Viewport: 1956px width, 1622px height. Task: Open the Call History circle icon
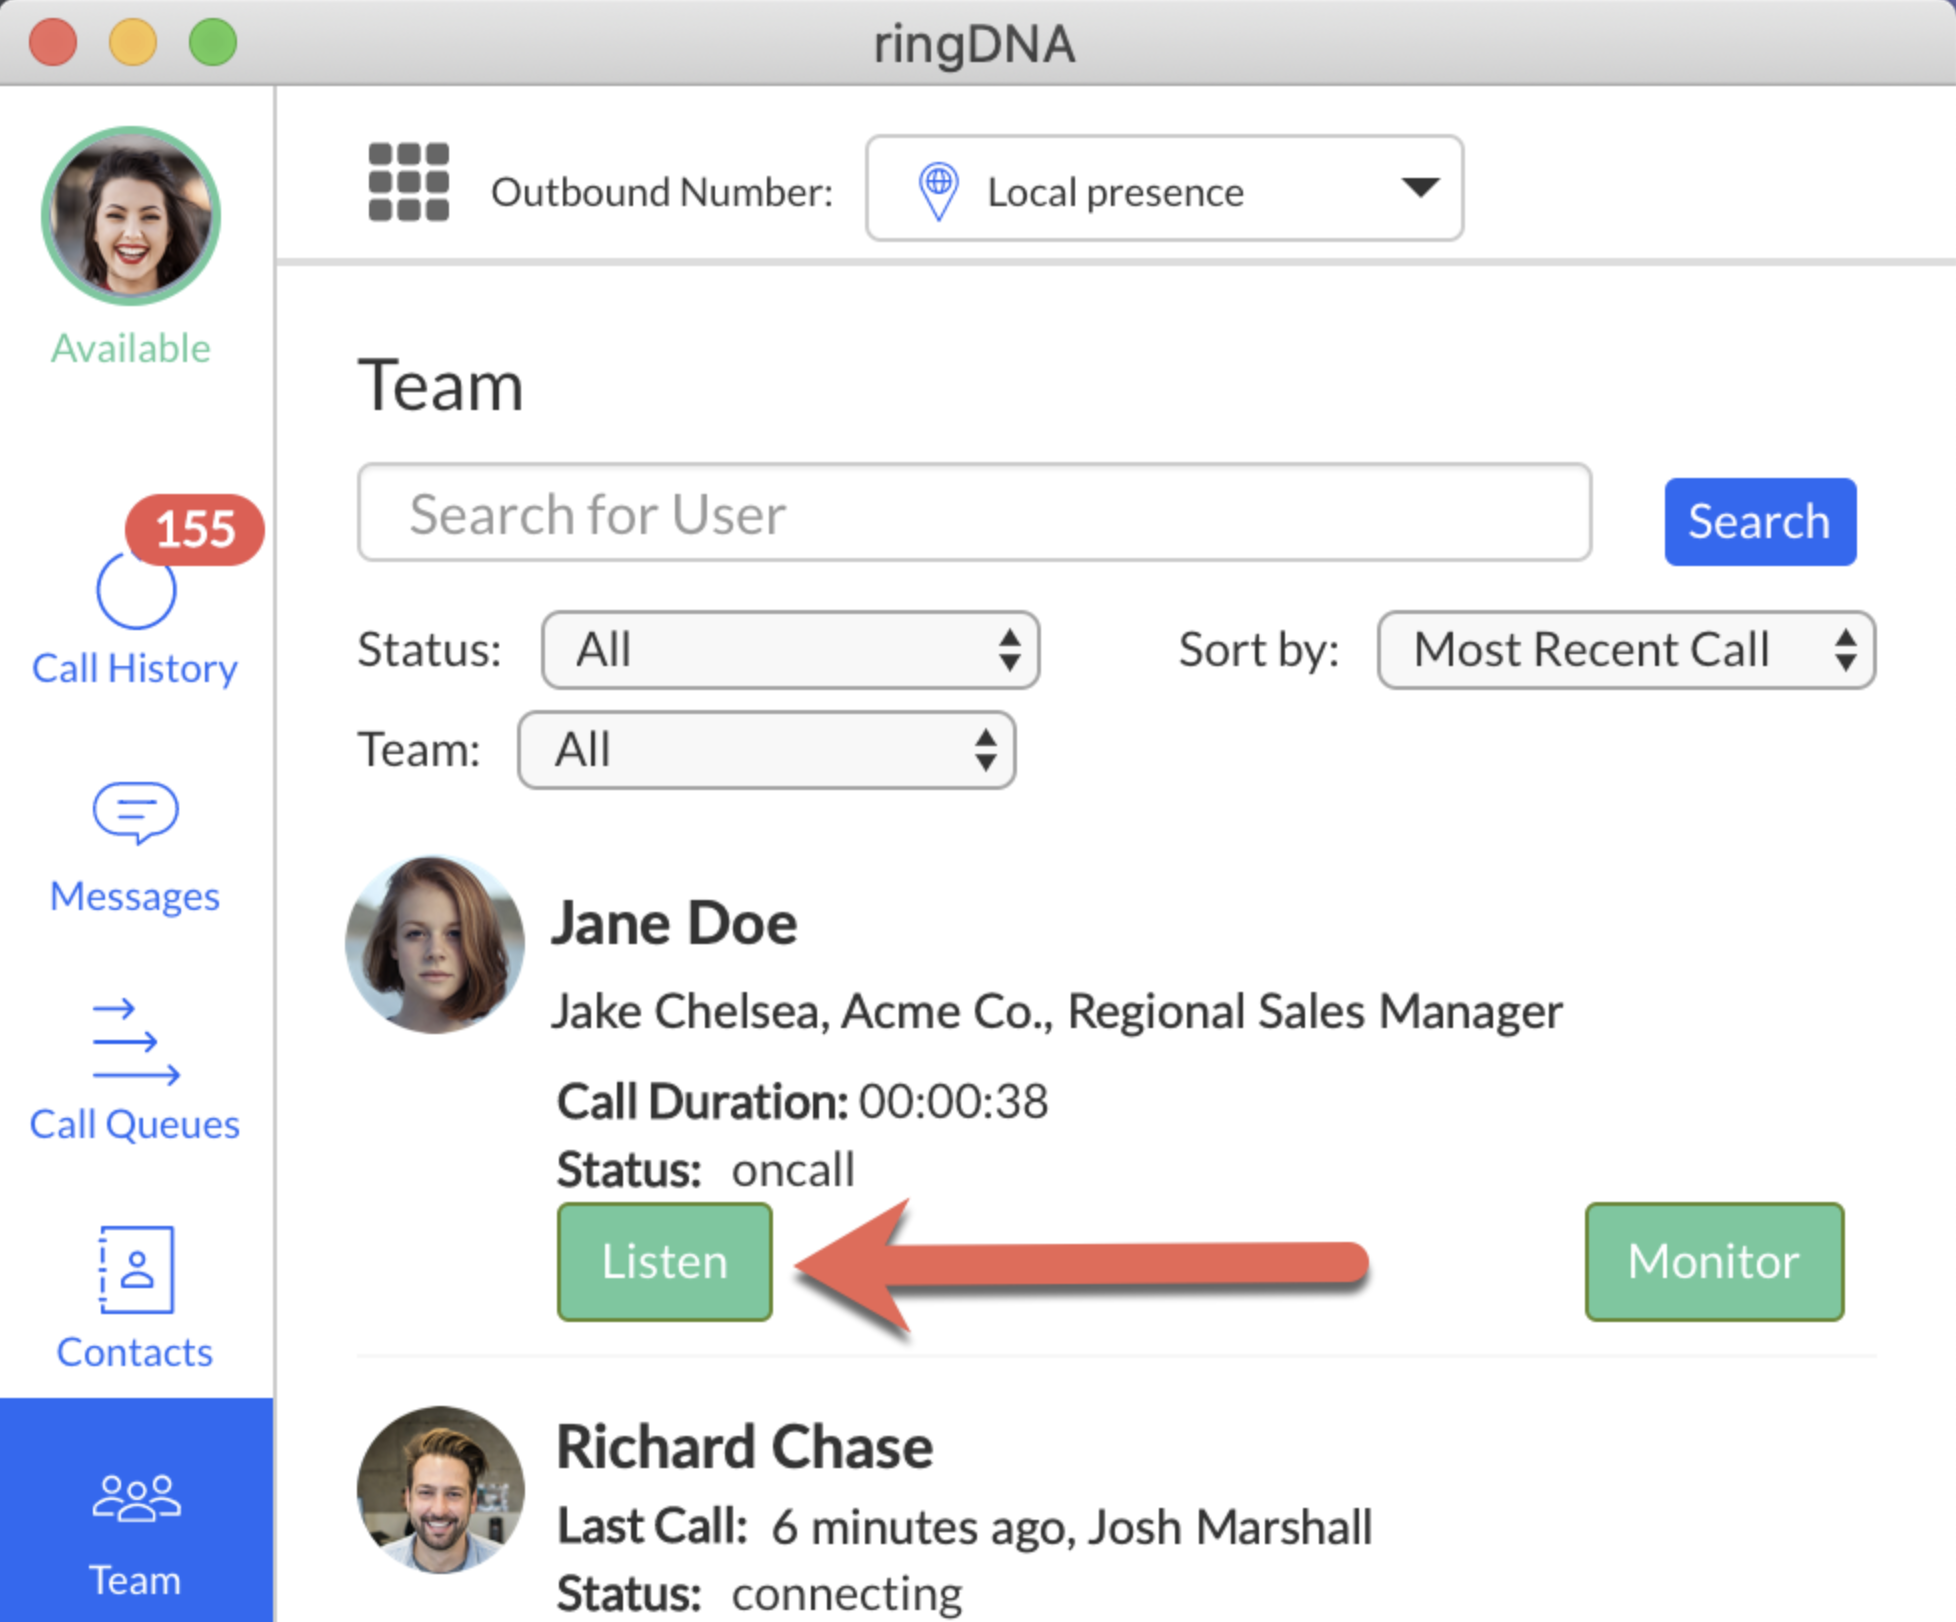(x=136, y=590)
